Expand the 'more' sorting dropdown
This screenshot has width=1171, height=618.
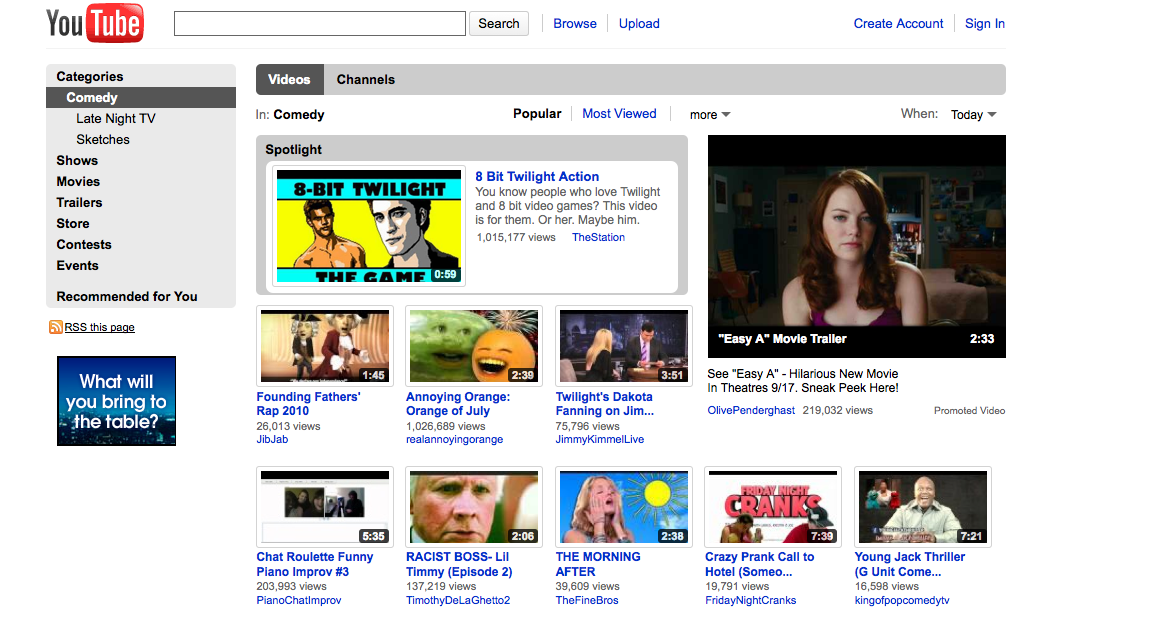click(x=710, y=115)
